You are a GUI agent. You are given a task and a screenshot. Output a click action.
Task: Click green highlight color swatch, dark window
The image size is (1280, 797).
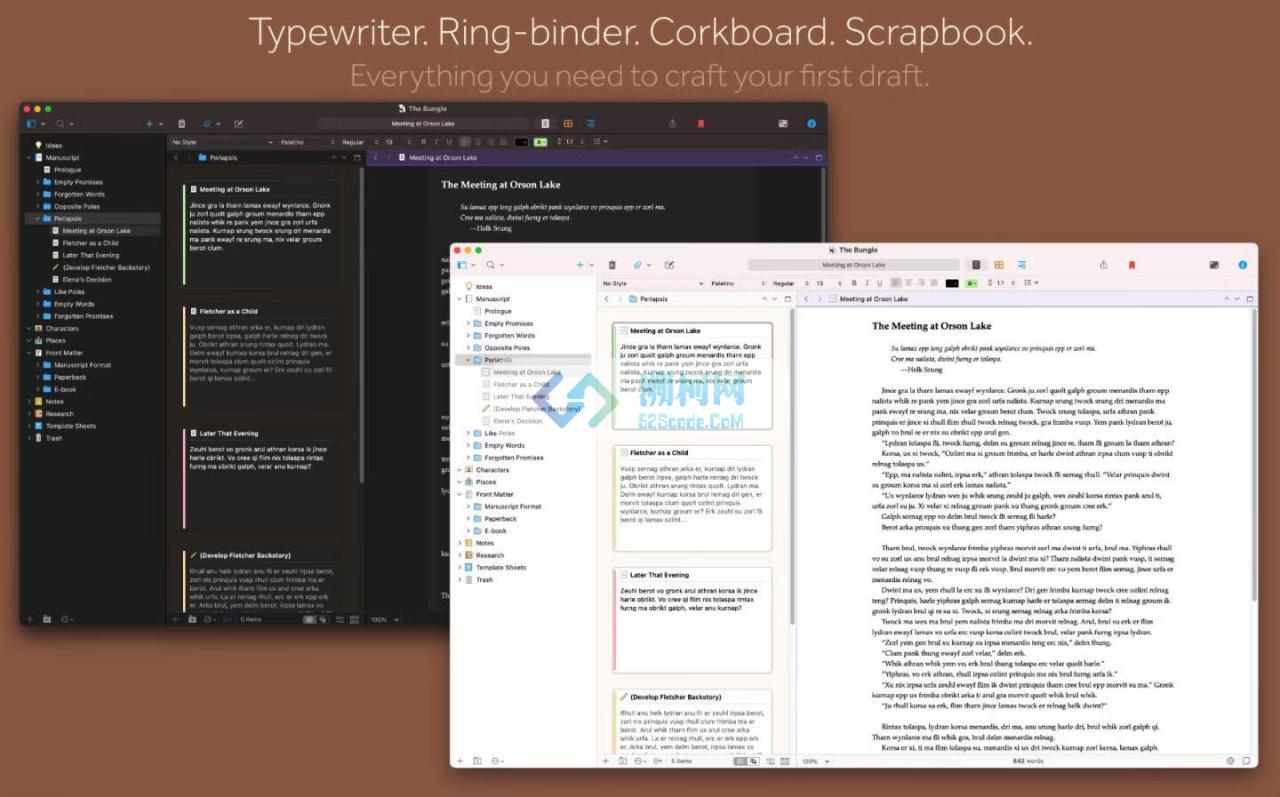pyautogui.click(x=541, y=142)
